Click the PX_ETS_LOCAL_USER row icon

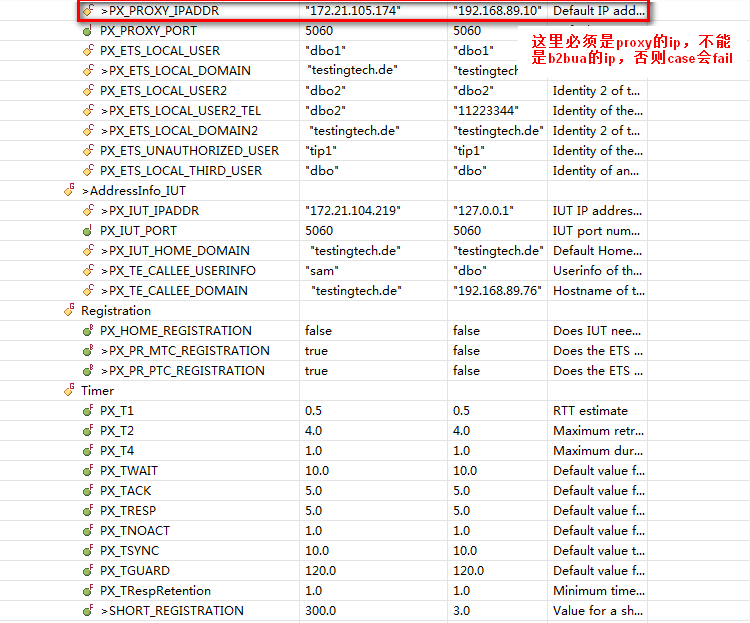tap(88, 50)
